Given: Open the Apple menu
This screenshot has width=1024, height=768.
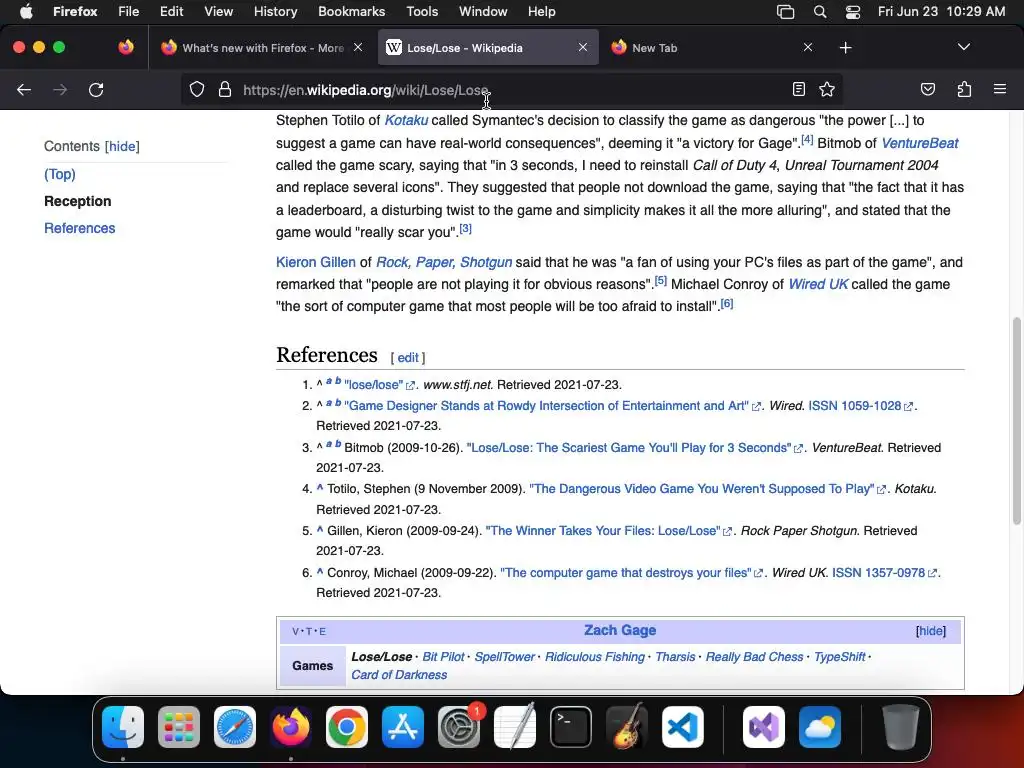Looking at the screenshot, I should click(x=26, y=11).
